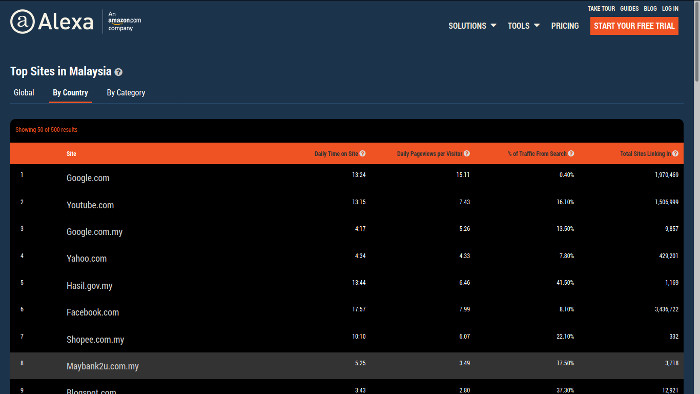Click Total Sites Linking In help icon
The image size is (700, 394).
click(675, 153)
